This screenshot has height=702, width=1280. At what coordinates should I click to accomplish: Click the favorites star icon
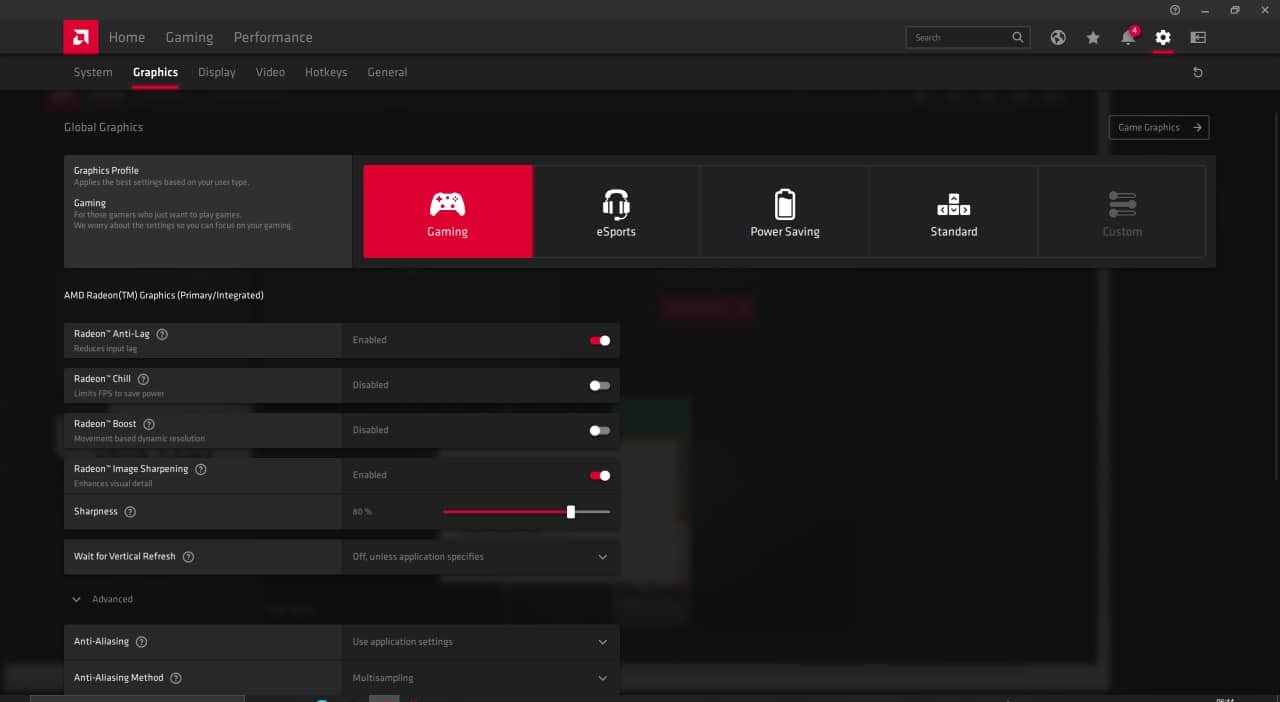1093,37
